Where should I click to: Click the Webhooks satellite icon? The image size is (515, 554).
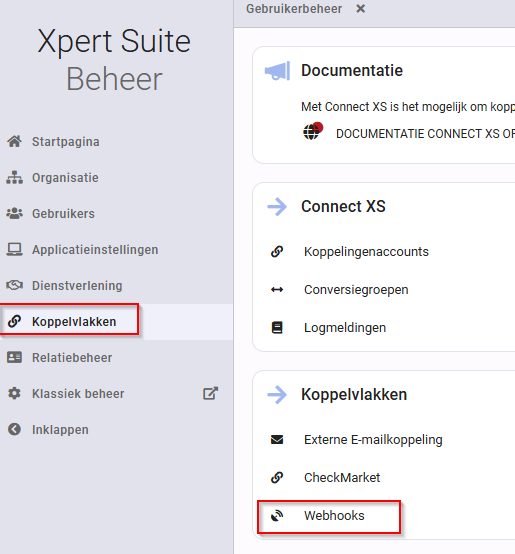coord(277,515)
